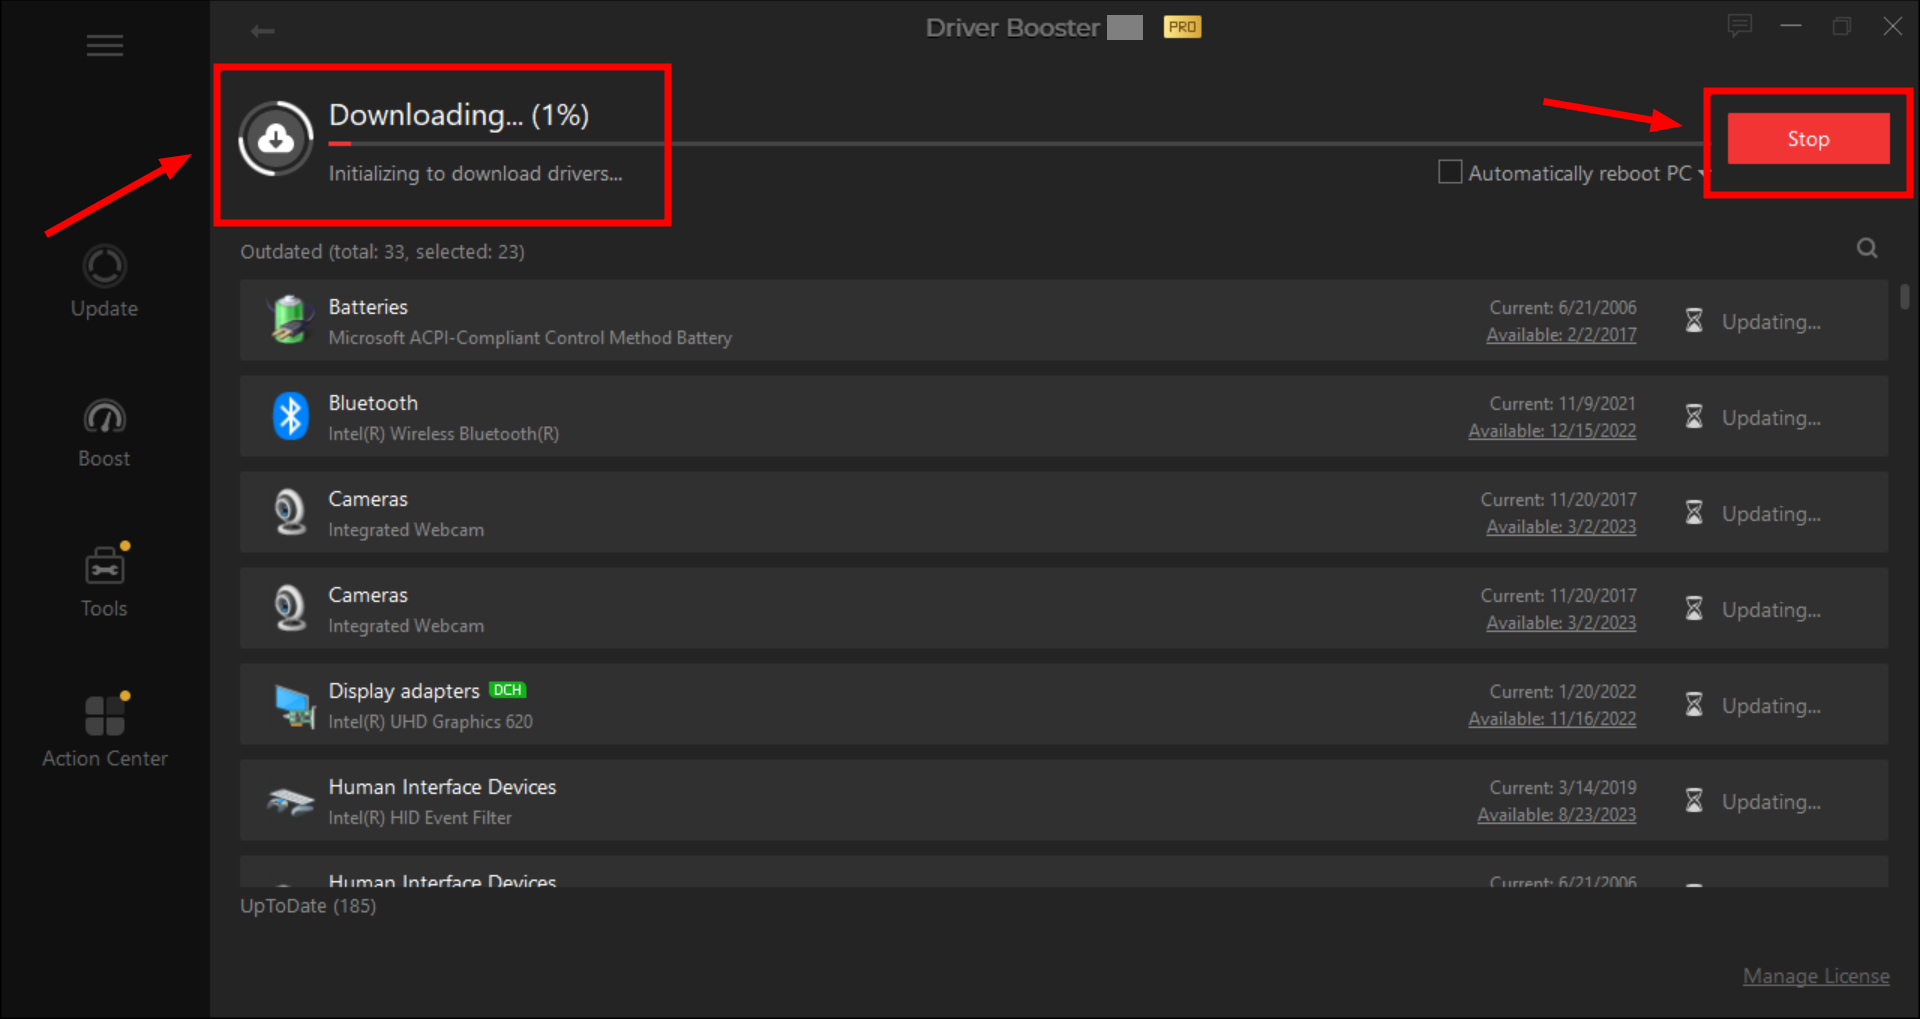This screenshot has height=1019, width=1920.
Task: Open Available 11/16/2022 link for Display adapters
Action: point(1552,719)
